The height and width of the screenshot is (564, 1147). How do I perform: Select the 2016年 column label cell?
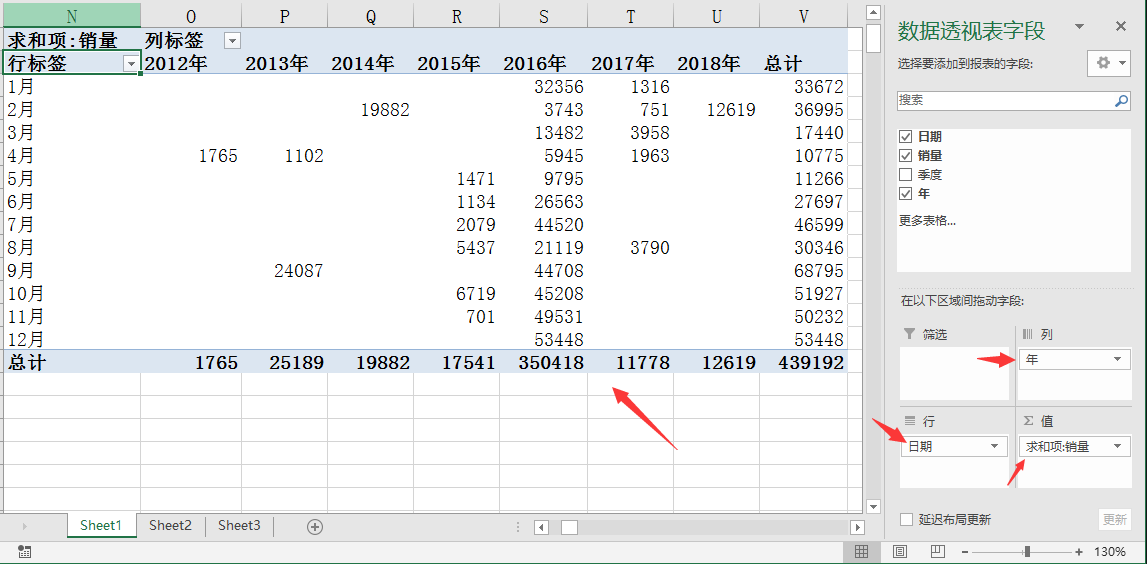544,64
